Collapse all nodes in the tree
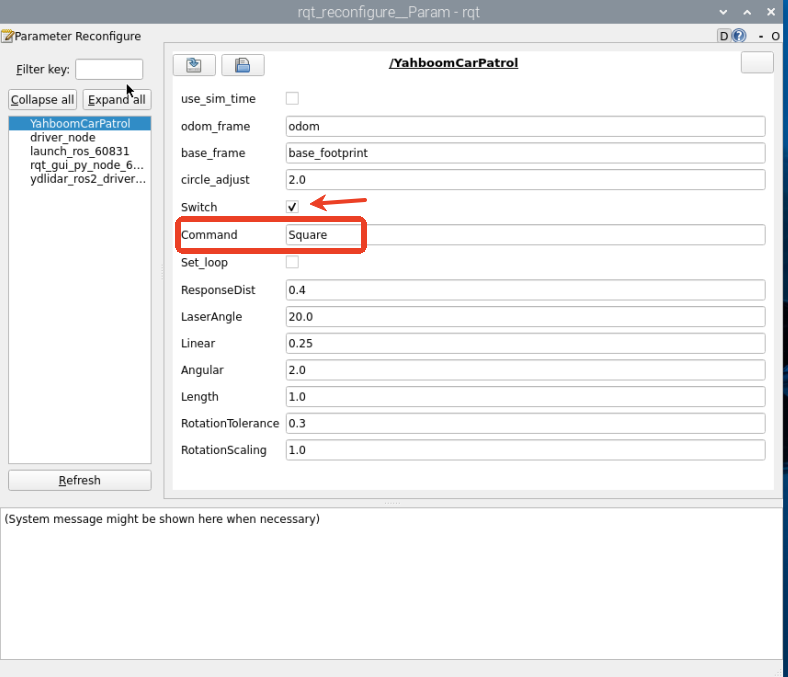Image resolution: width=788 pixels, height=677 pixels. [42, 99]
